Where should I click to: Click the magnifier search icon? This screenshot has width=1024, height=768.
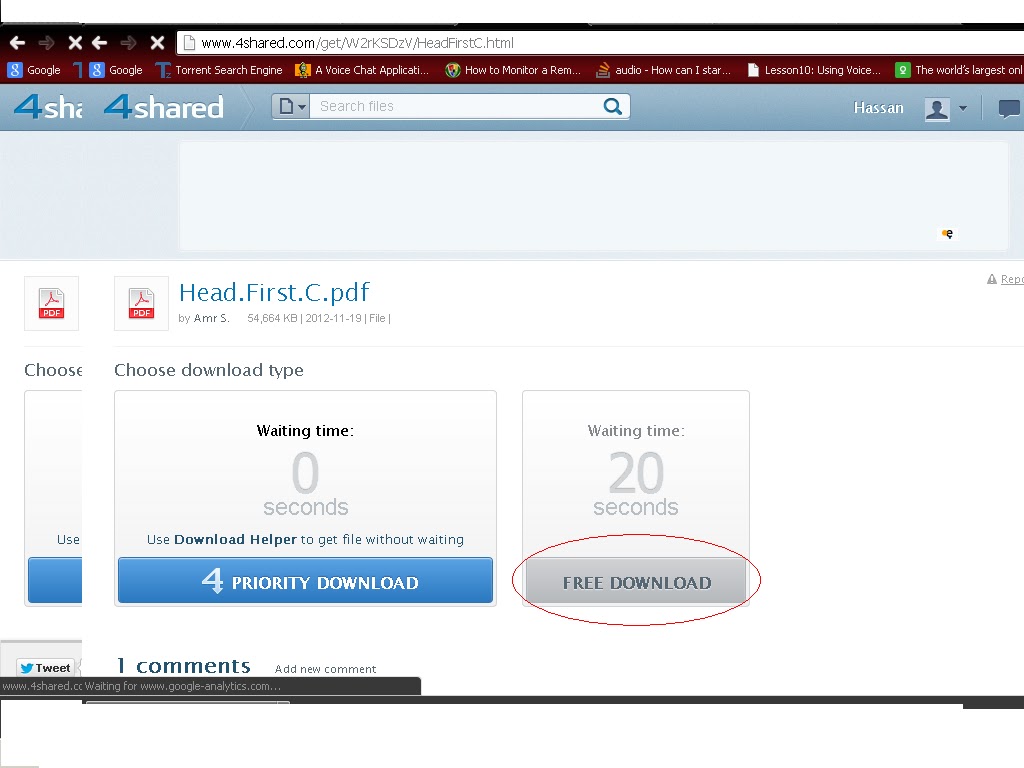[613, 106]
